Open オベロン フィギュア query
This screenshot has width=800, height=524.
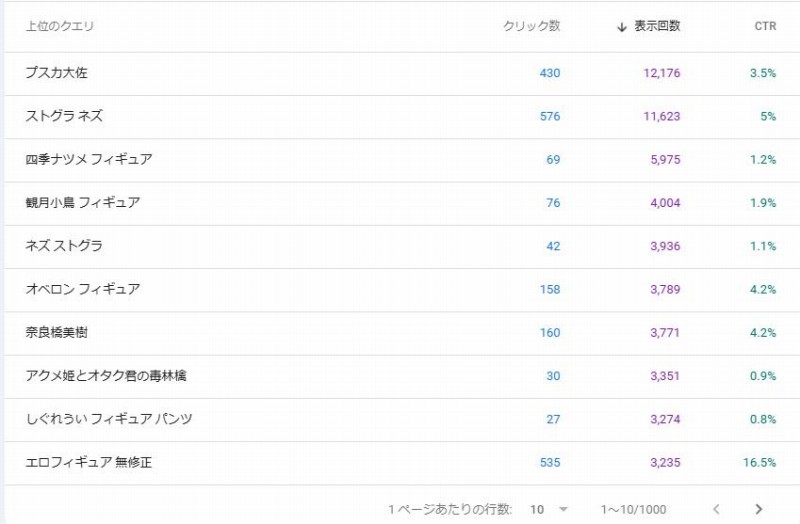coord(83,289)
